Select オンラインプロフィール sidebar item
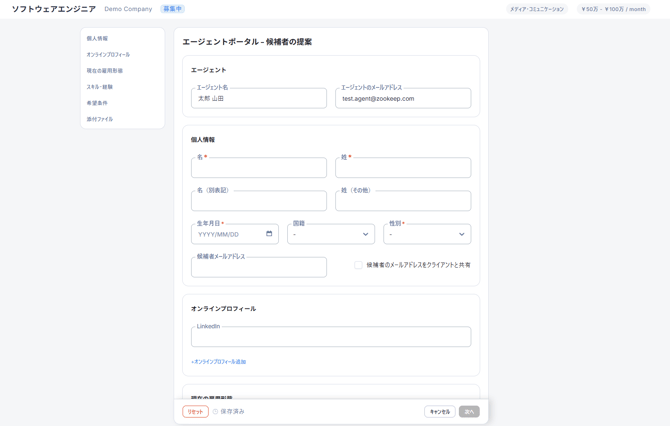Image resolution: width=670 pixels, height=426 pixels. tap(108, 55)
